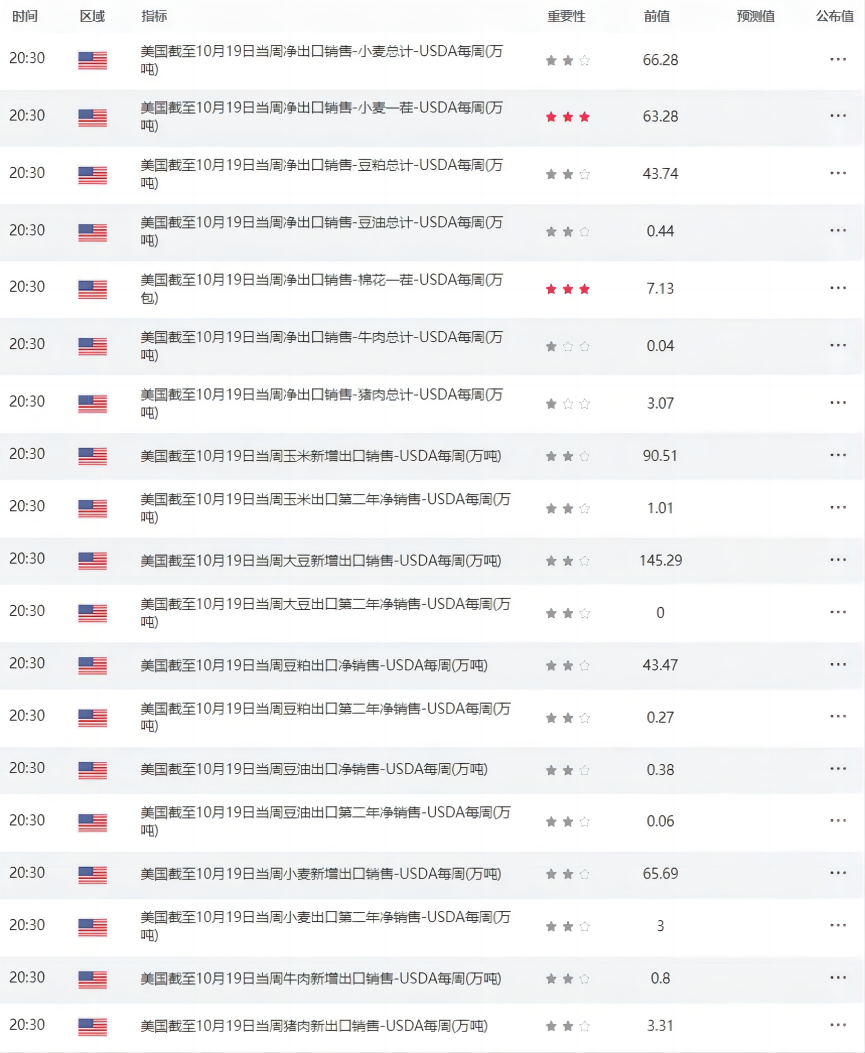Click the US flag in 大豆新增出口销售 row
The width and height of the screenshot is (865, 1053).
click(93, 561)
